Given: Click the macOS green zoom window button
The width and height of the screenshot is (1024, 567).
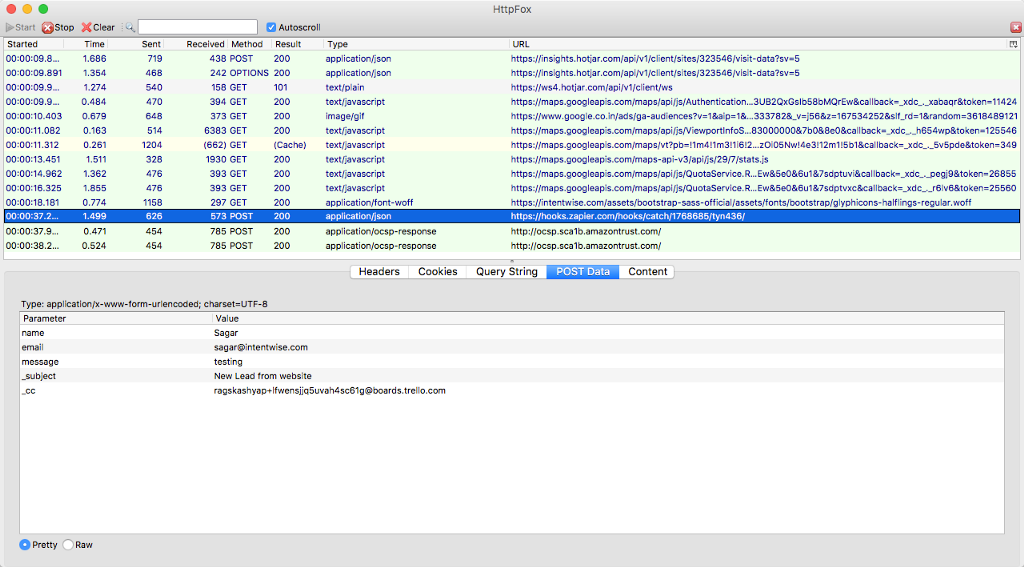Looking at the screenshot, I should tap(43, 9).
